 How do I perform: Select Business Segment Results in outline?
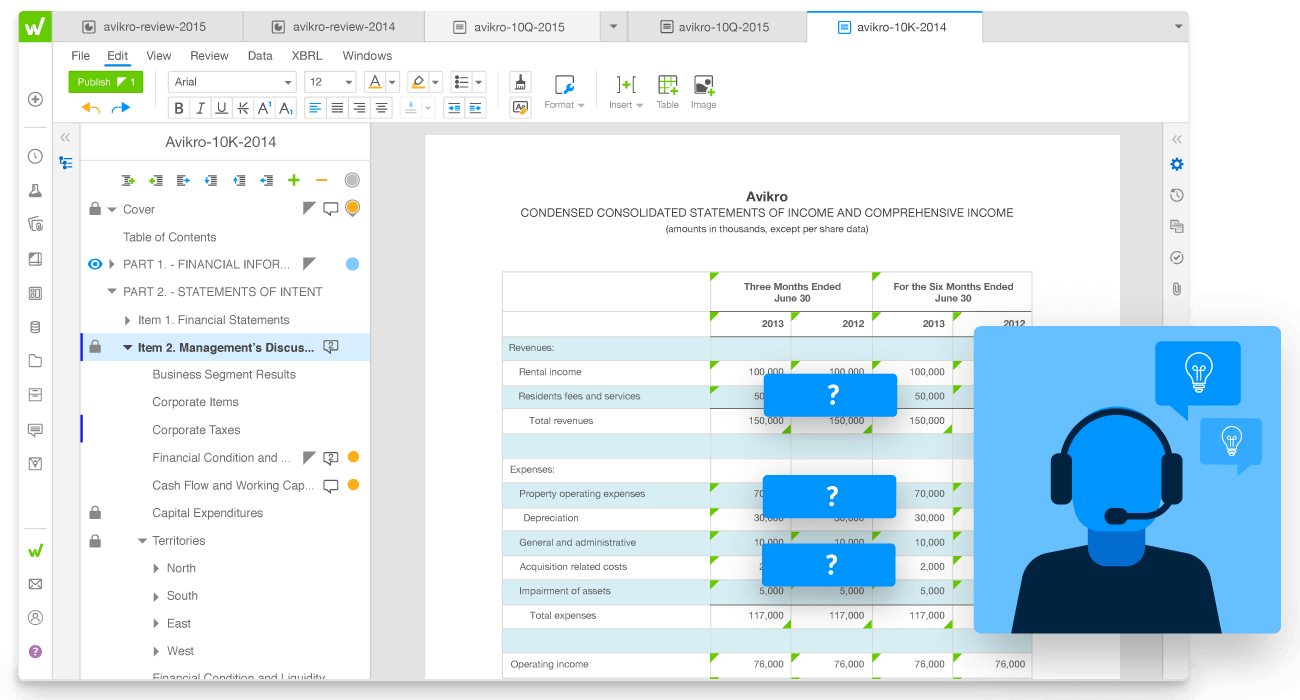pos(224,374)
